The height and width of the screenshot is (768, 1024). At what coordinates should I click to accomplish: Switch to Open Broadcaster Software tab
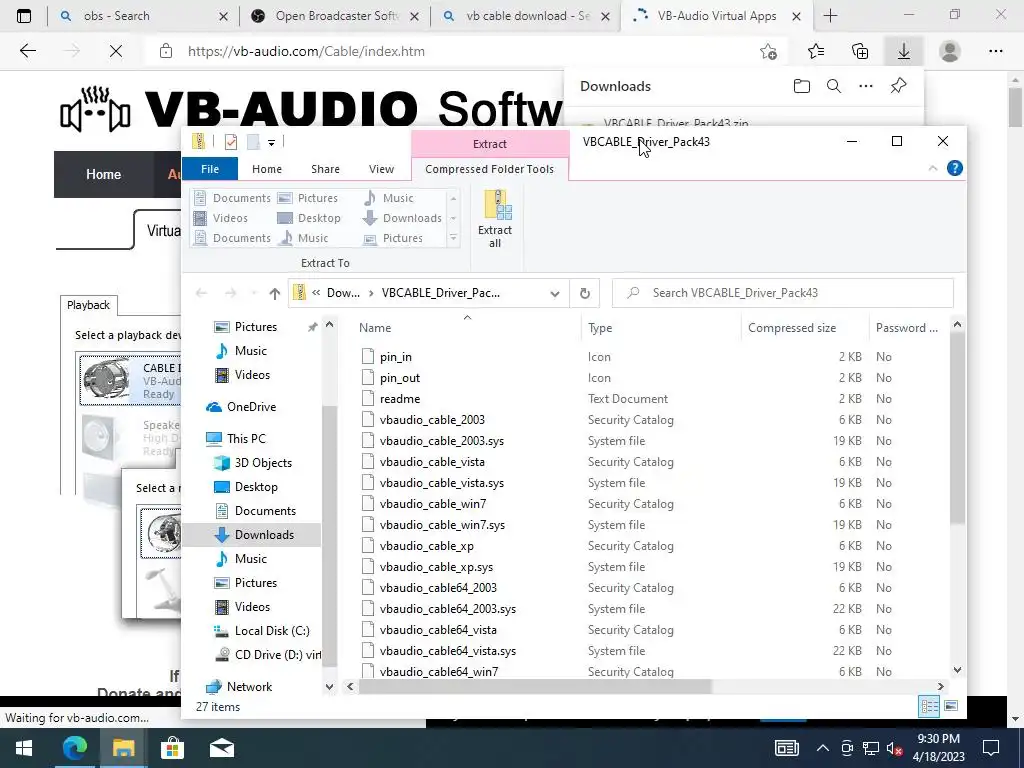pos(335,16)
